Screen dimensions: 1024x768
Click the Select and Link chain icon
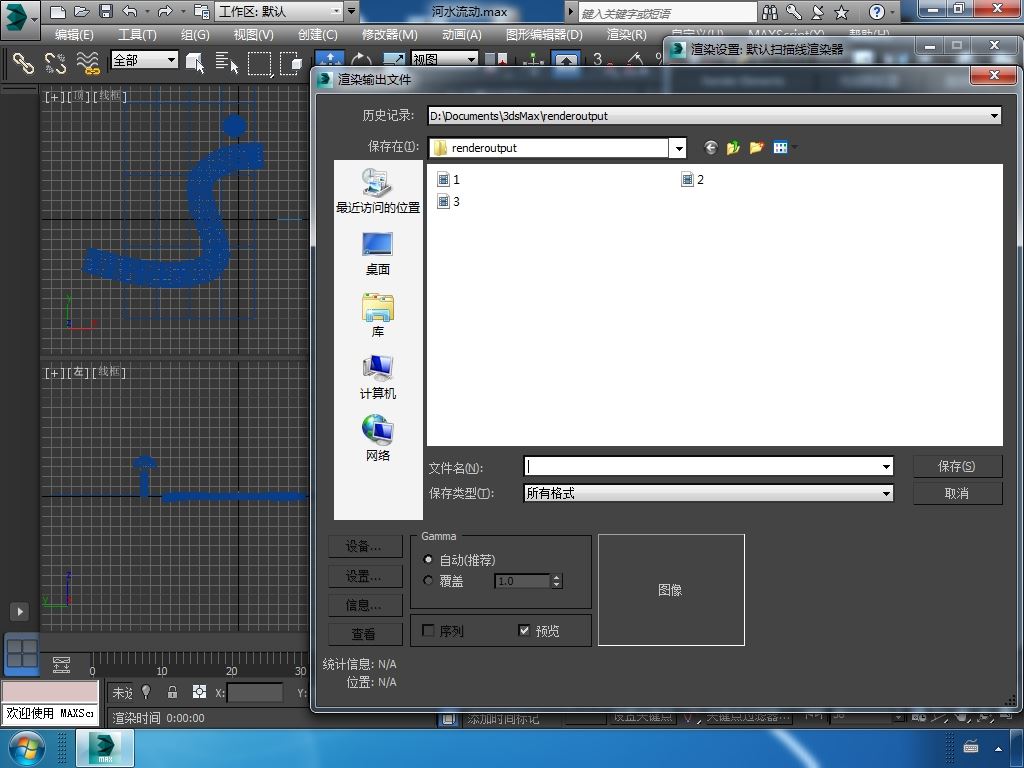pos(24,63)
